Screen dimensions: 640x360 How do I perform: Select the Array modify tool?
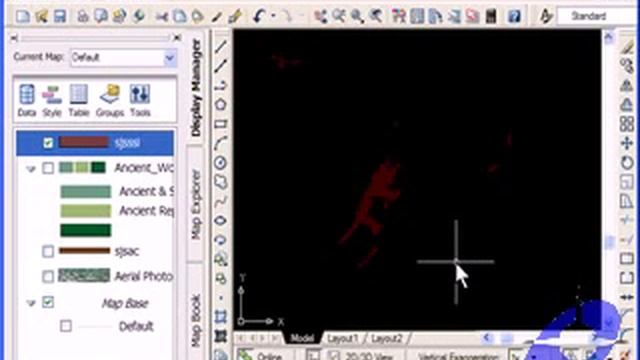click(x=627, y=124)
